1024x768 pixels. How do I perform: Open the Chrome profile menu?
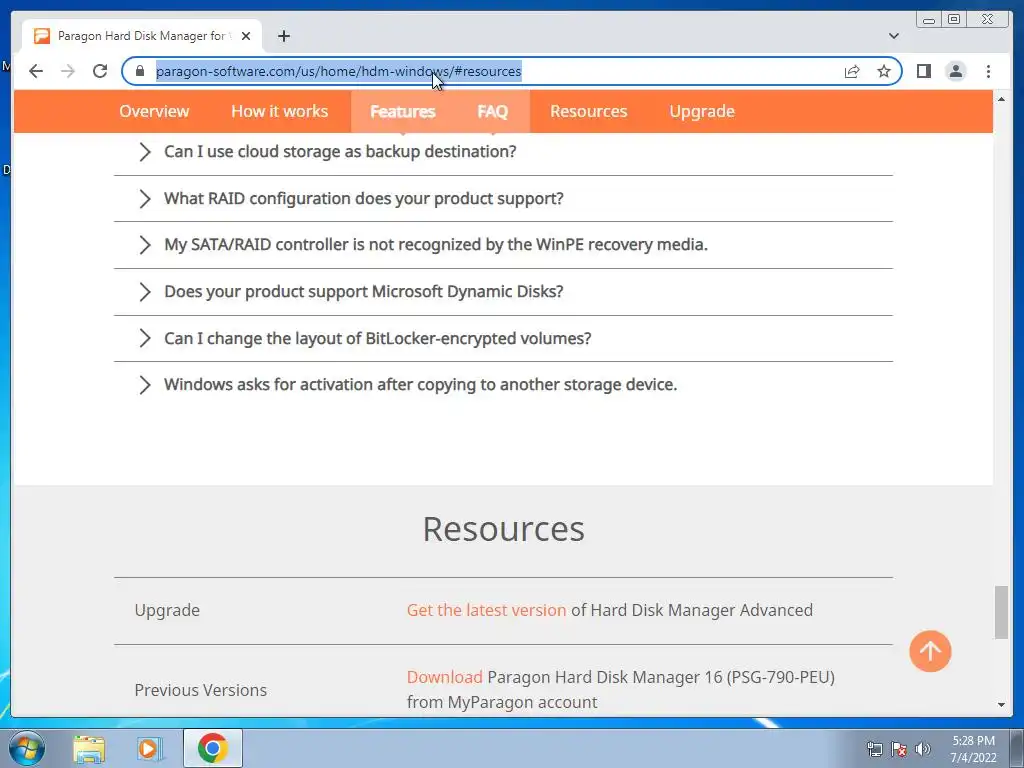pos(955,71)
